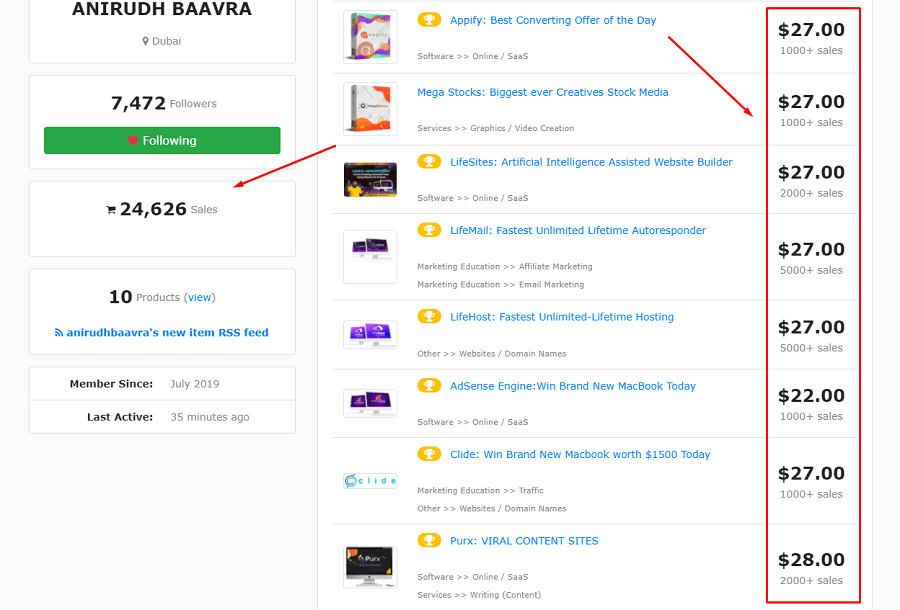This screenshot has height=610, width=900.
Task: Open the Appify product thumbnail
Action: (370, 37)
